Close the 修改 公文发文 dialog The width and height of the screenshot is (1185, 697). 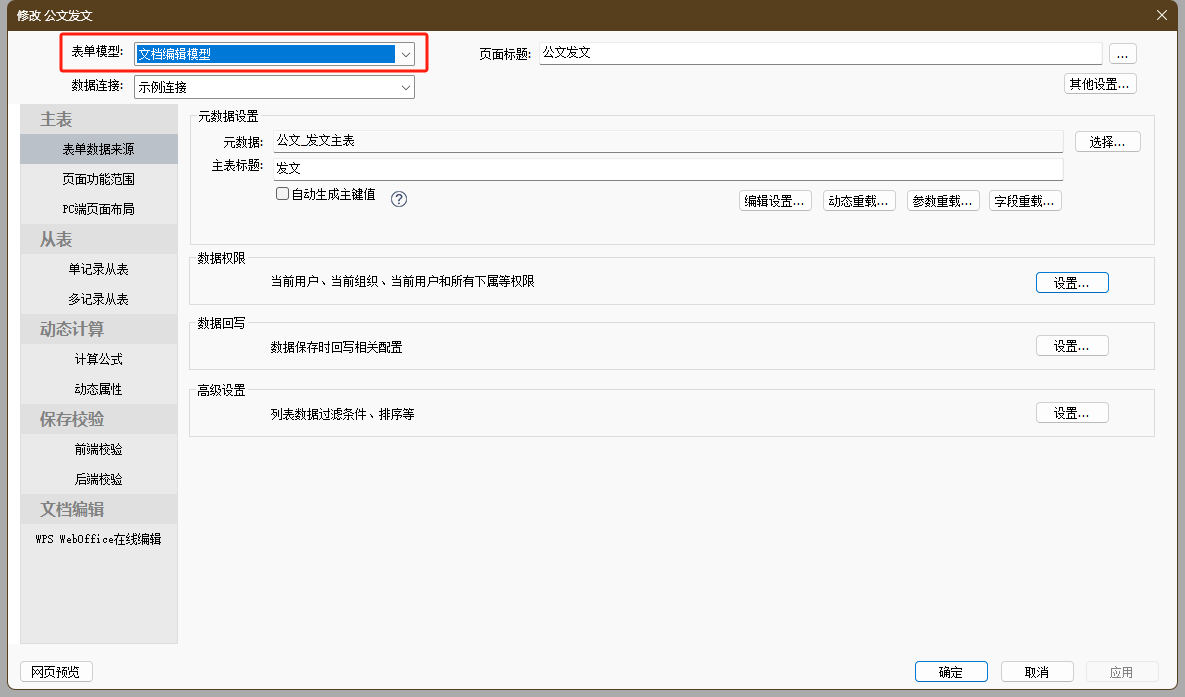coord(1161,14)
